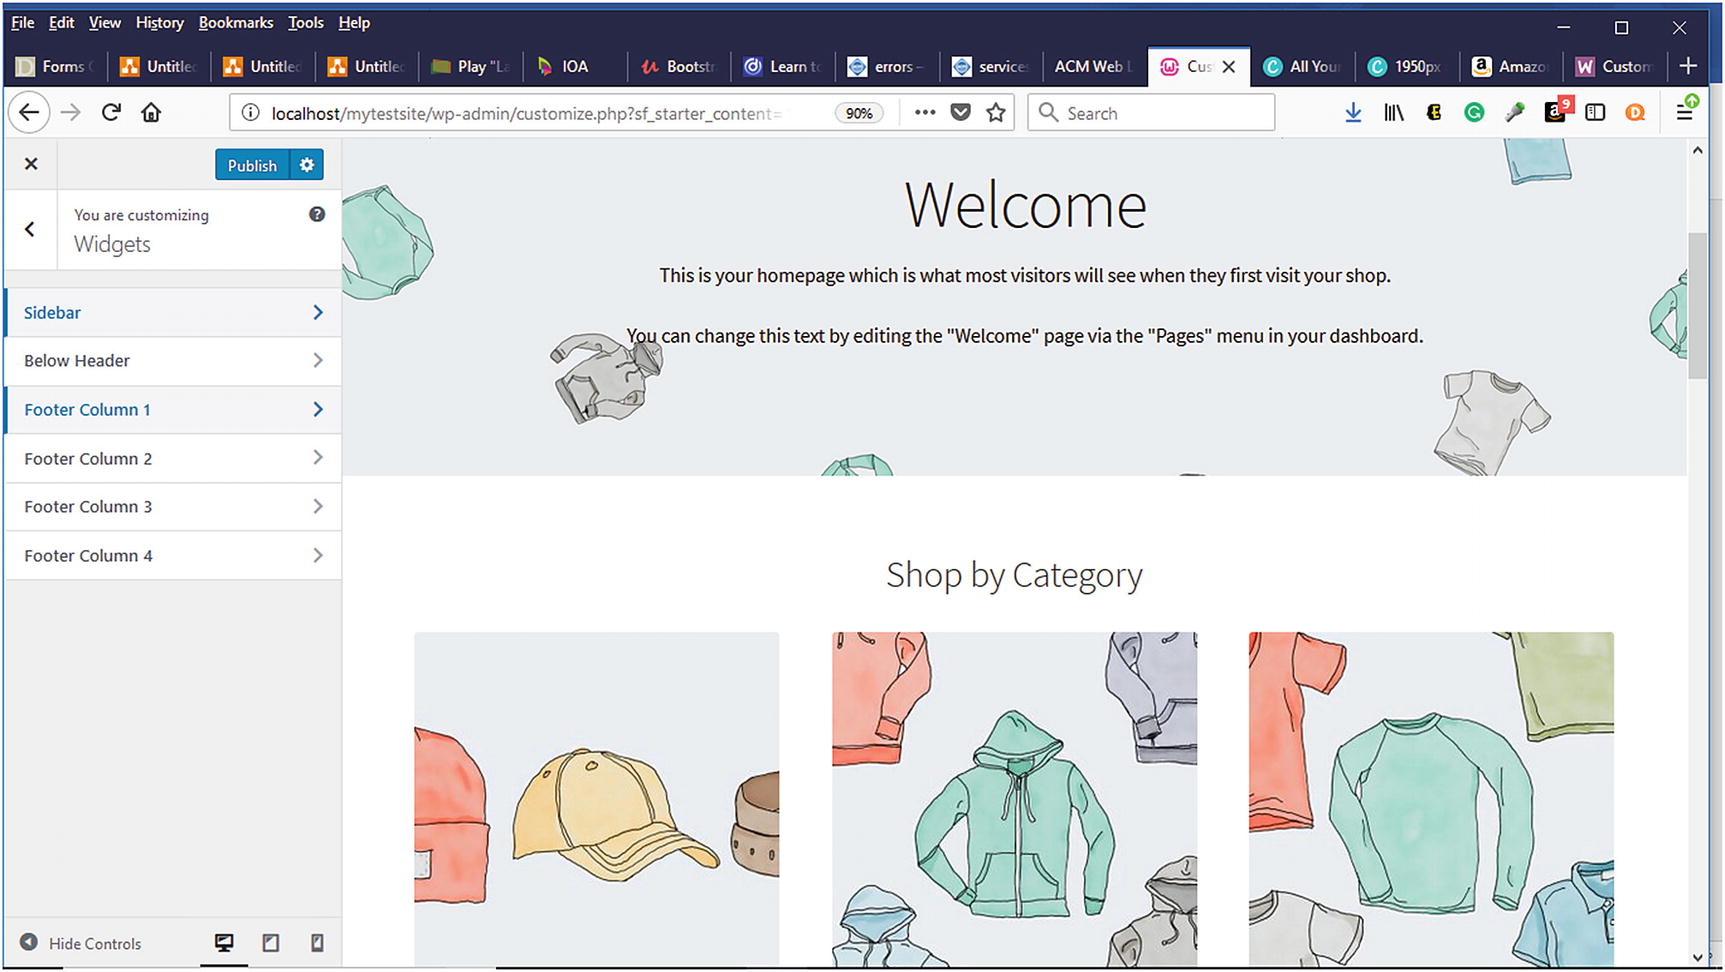Expand the Below Header widget area
The width and height of the screenshot is (1725, 972).
click(173, 361)
